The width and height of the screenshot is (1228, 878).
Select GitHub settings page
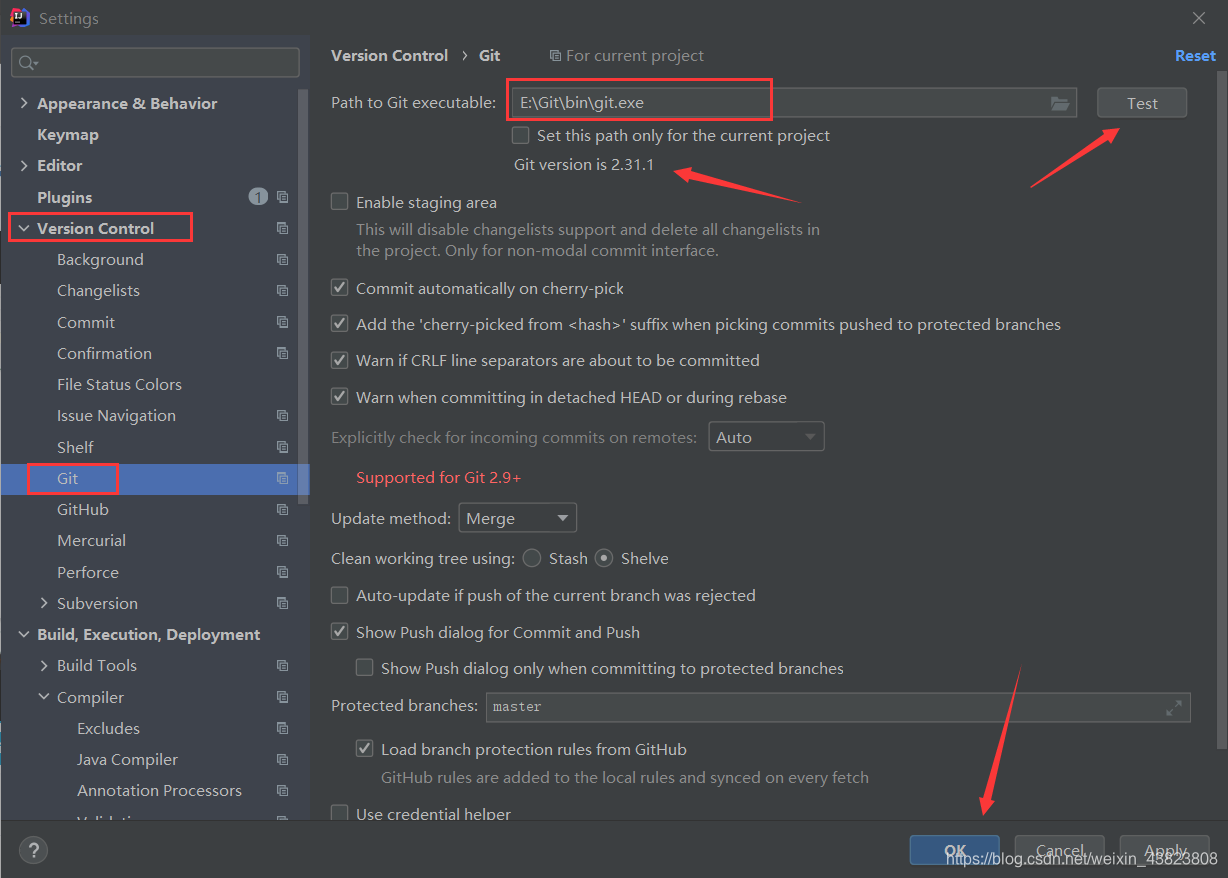coord(83,510)
